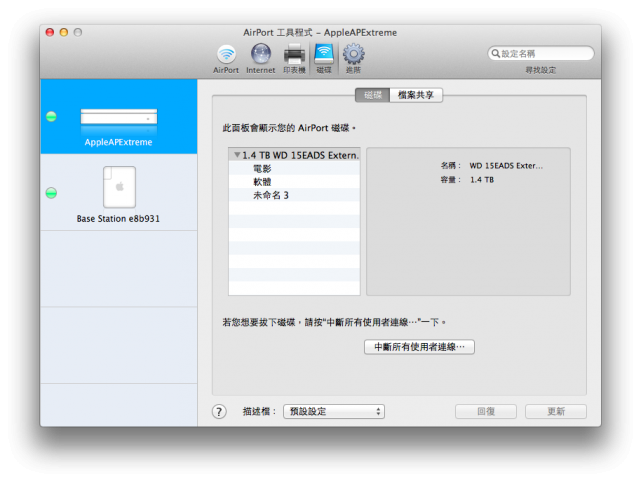Viewport: 640px width, 482px height.
Task: Switch to the 磁碟 tab
Action: point(373,95)
